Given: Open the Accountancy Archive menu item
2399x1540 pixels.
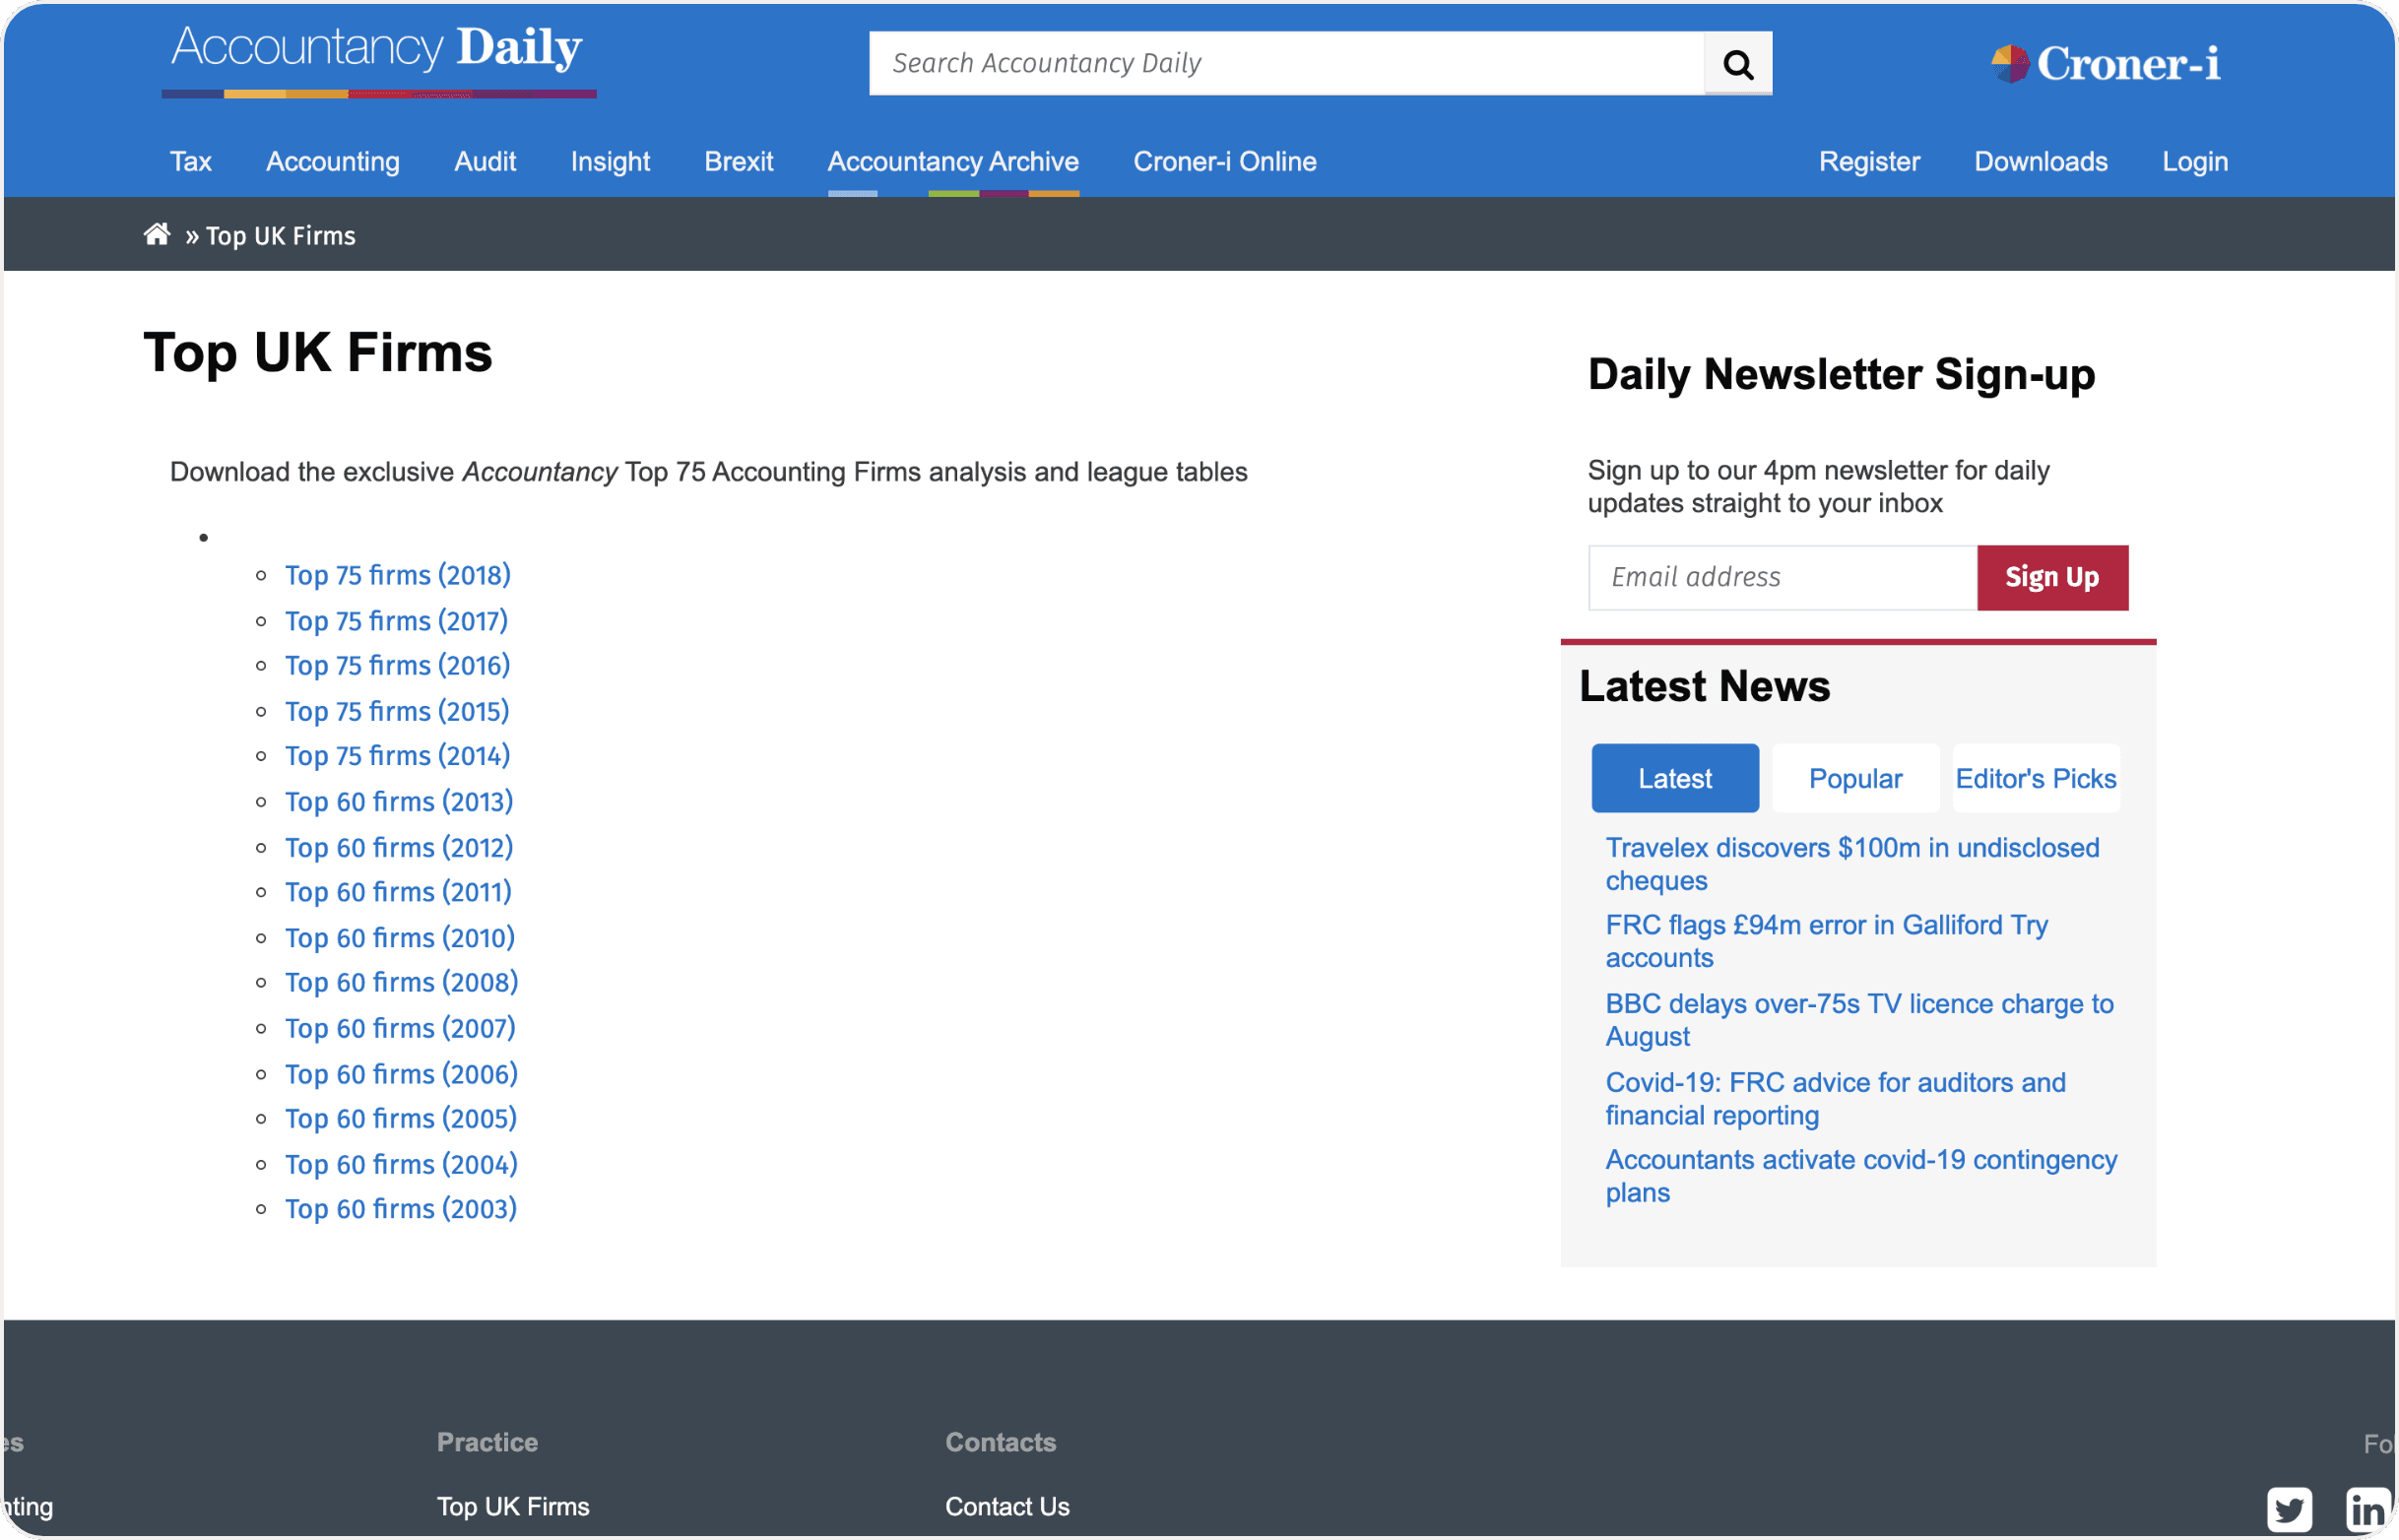Looking at the screenshot, I should click(952, 162).
